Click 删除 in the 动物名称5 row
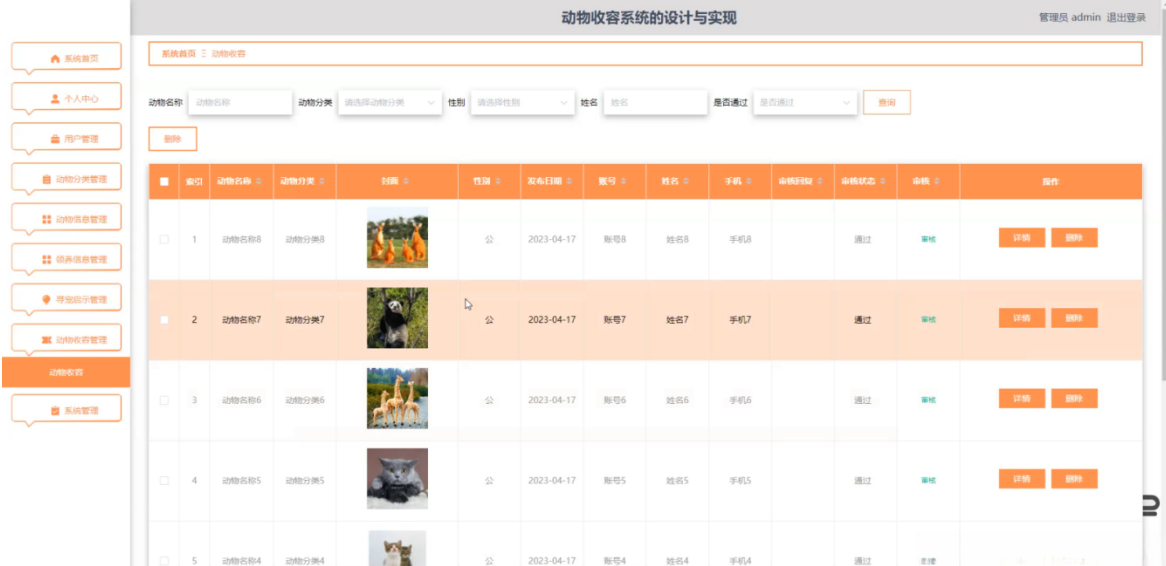This screenshot has height=566, width=1166. (1075, 479)
